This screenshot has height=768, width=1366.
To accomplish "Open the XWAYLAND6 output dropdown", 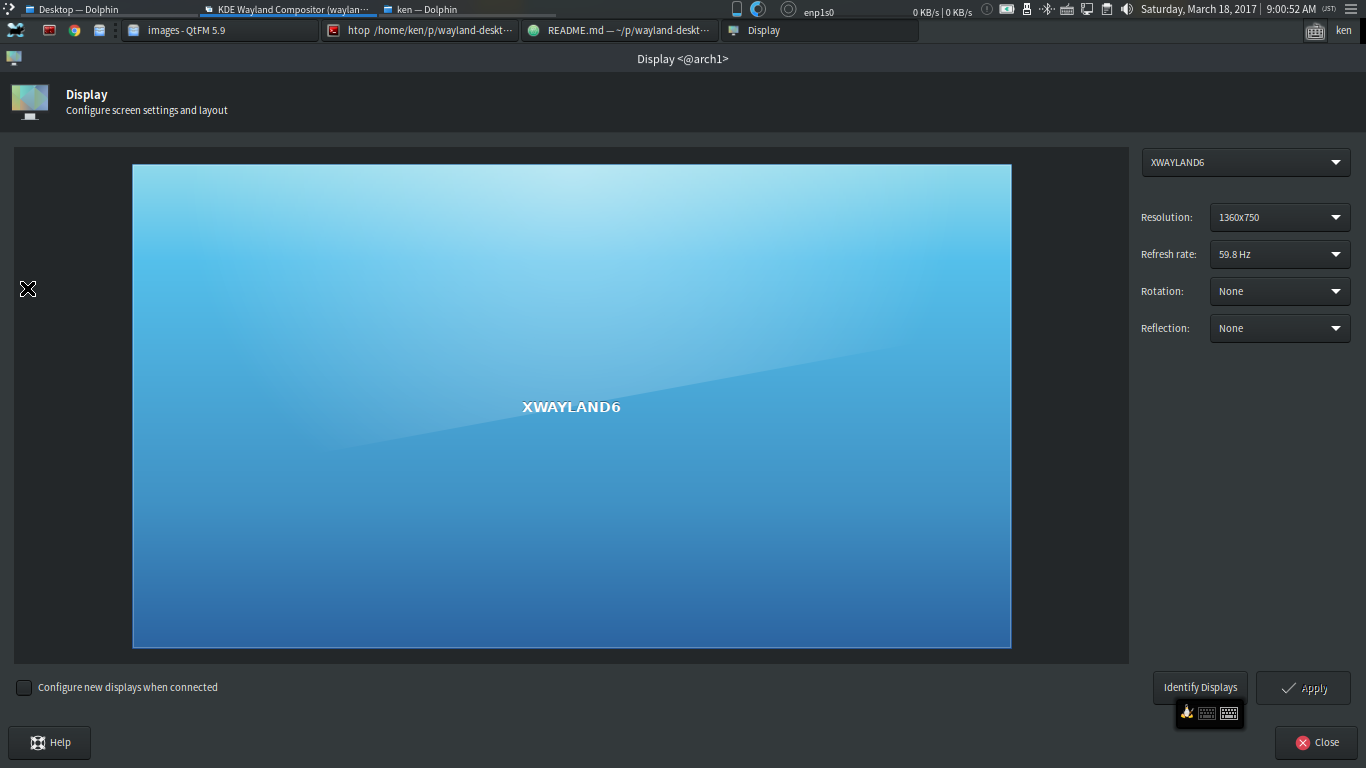I will 1246,162.
